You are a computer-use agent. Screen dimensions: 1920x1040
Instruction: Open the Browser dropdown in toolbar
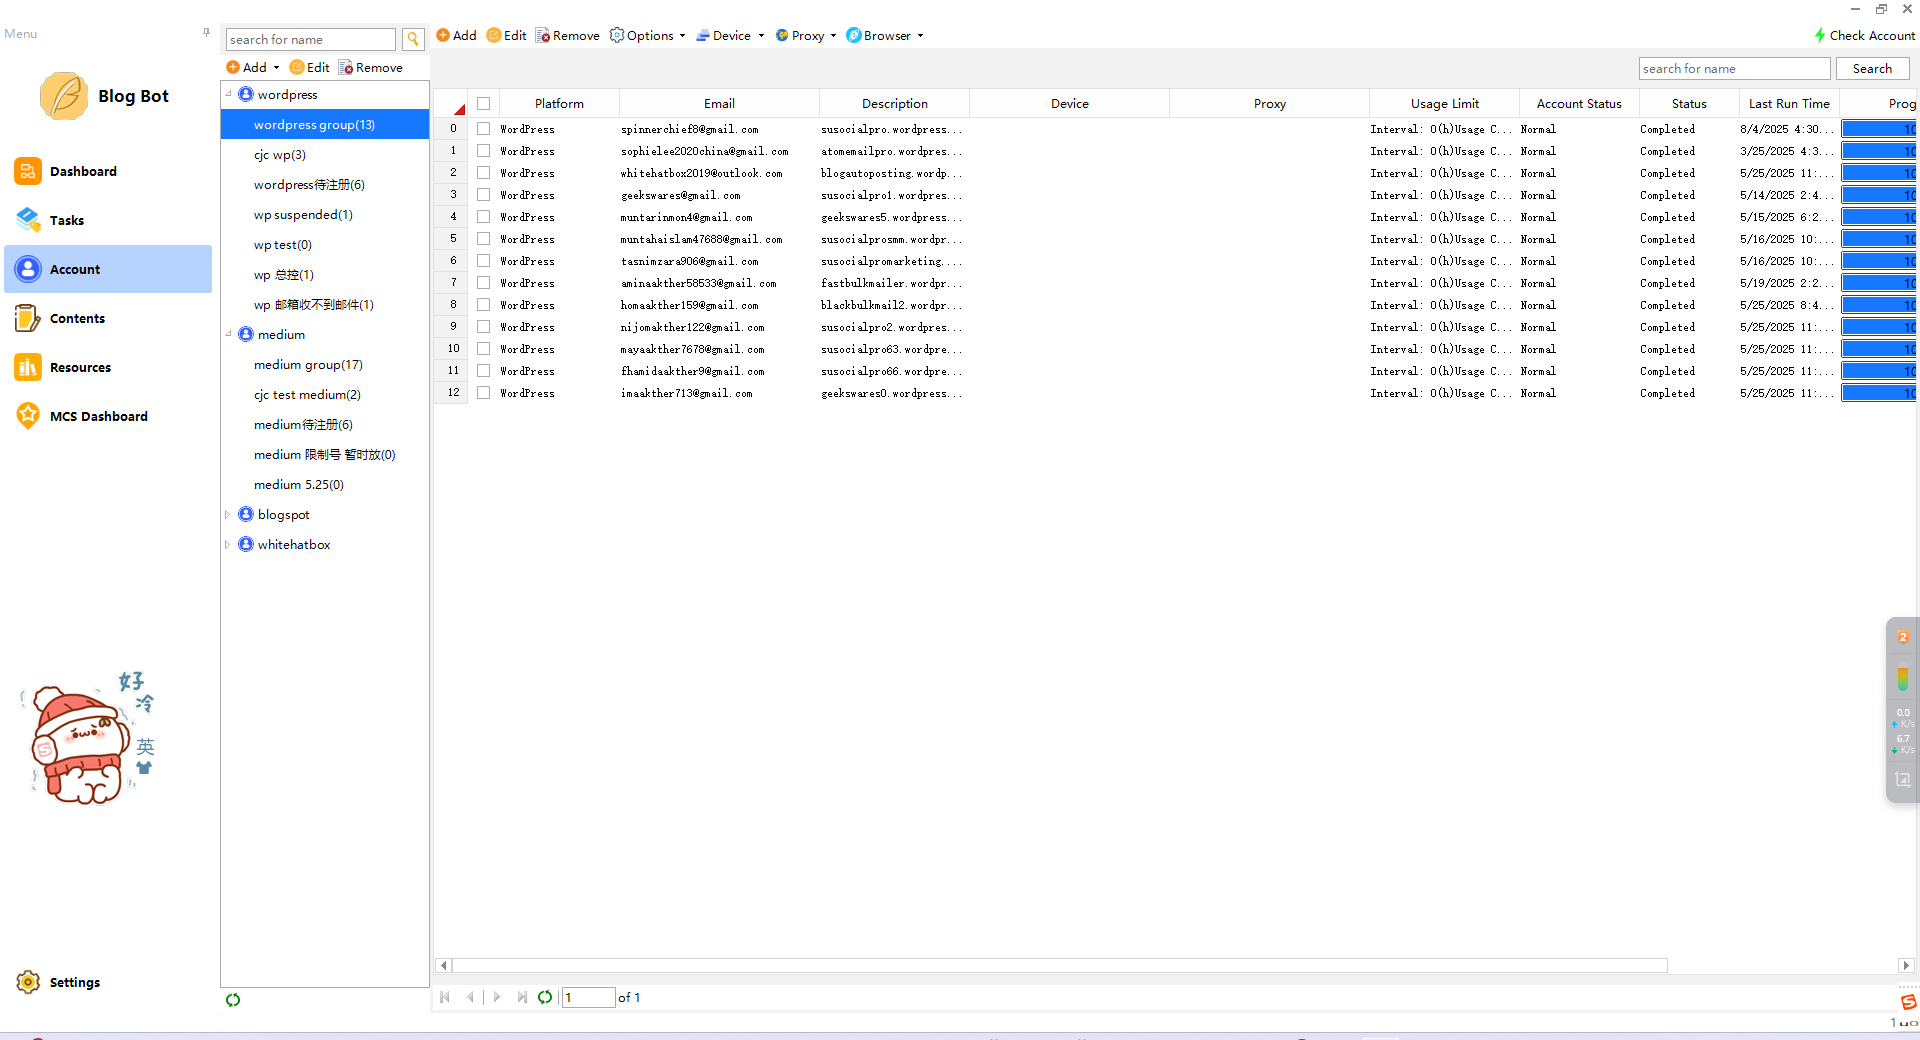click(885, 35)
